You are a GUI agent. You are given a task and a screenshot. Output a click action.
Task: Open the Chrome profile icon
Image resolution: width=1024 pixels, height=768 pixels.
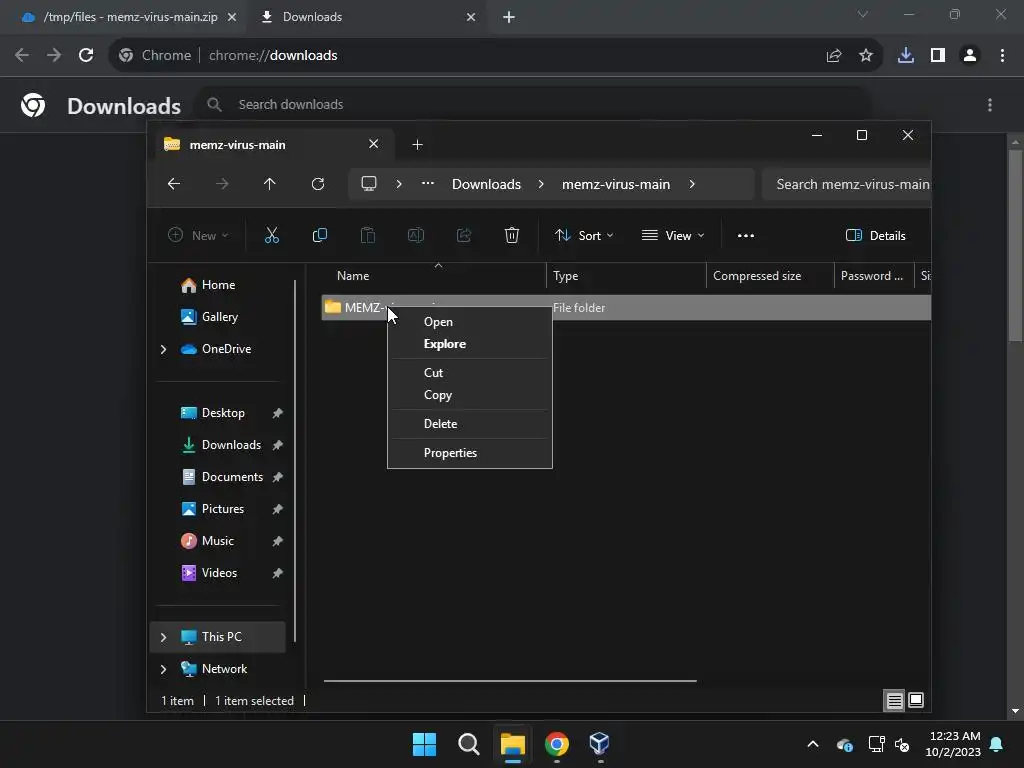pos(970,56)
